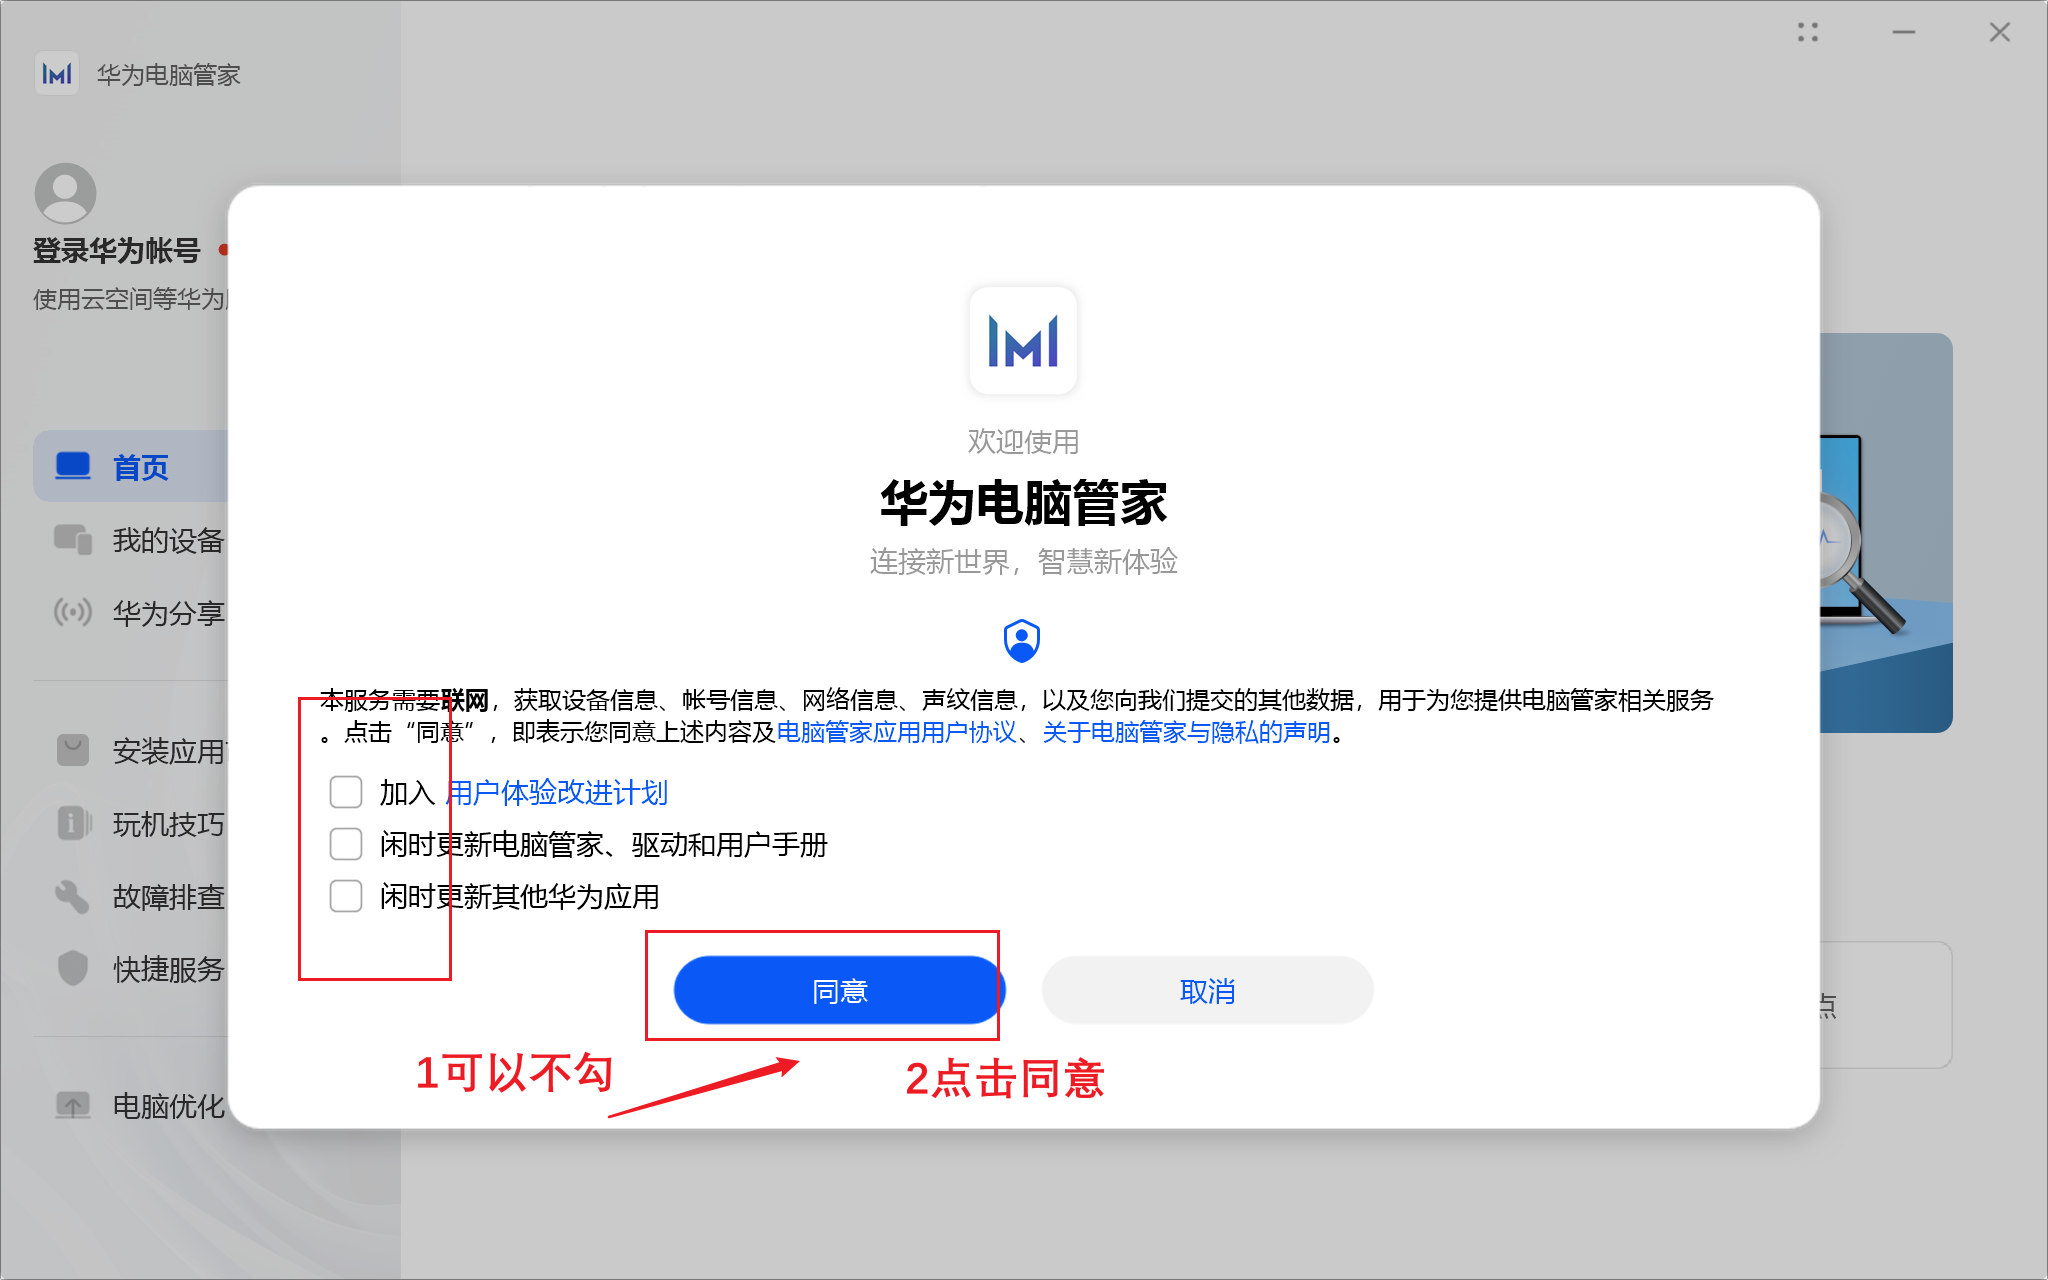
Task: Click the 同意 agree button
Action: coord(838,990)
